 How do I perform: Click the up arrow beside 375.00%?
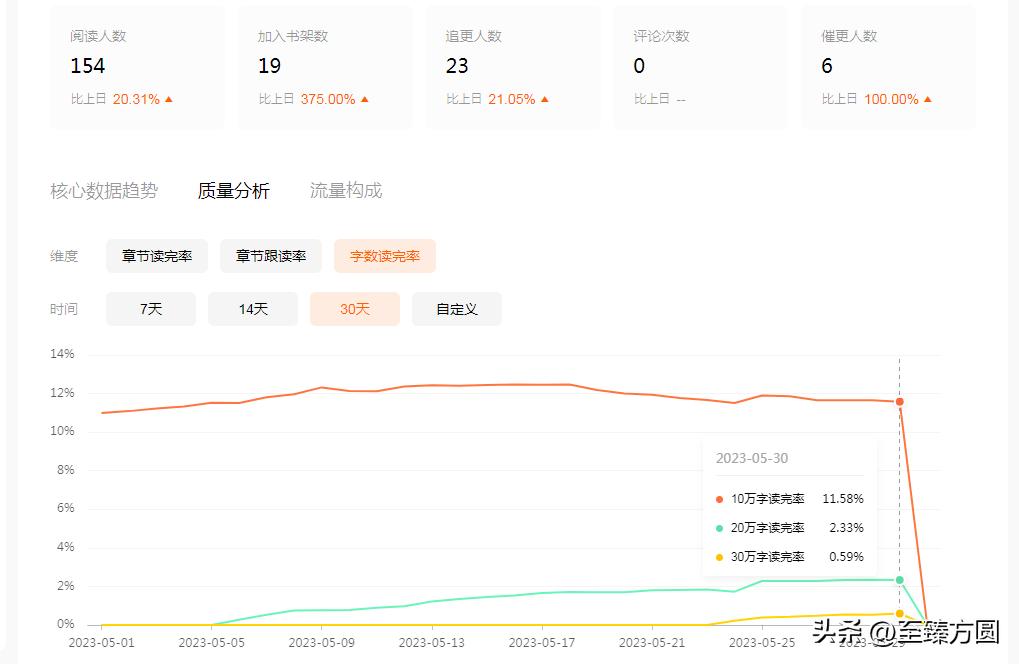(365, 99)
